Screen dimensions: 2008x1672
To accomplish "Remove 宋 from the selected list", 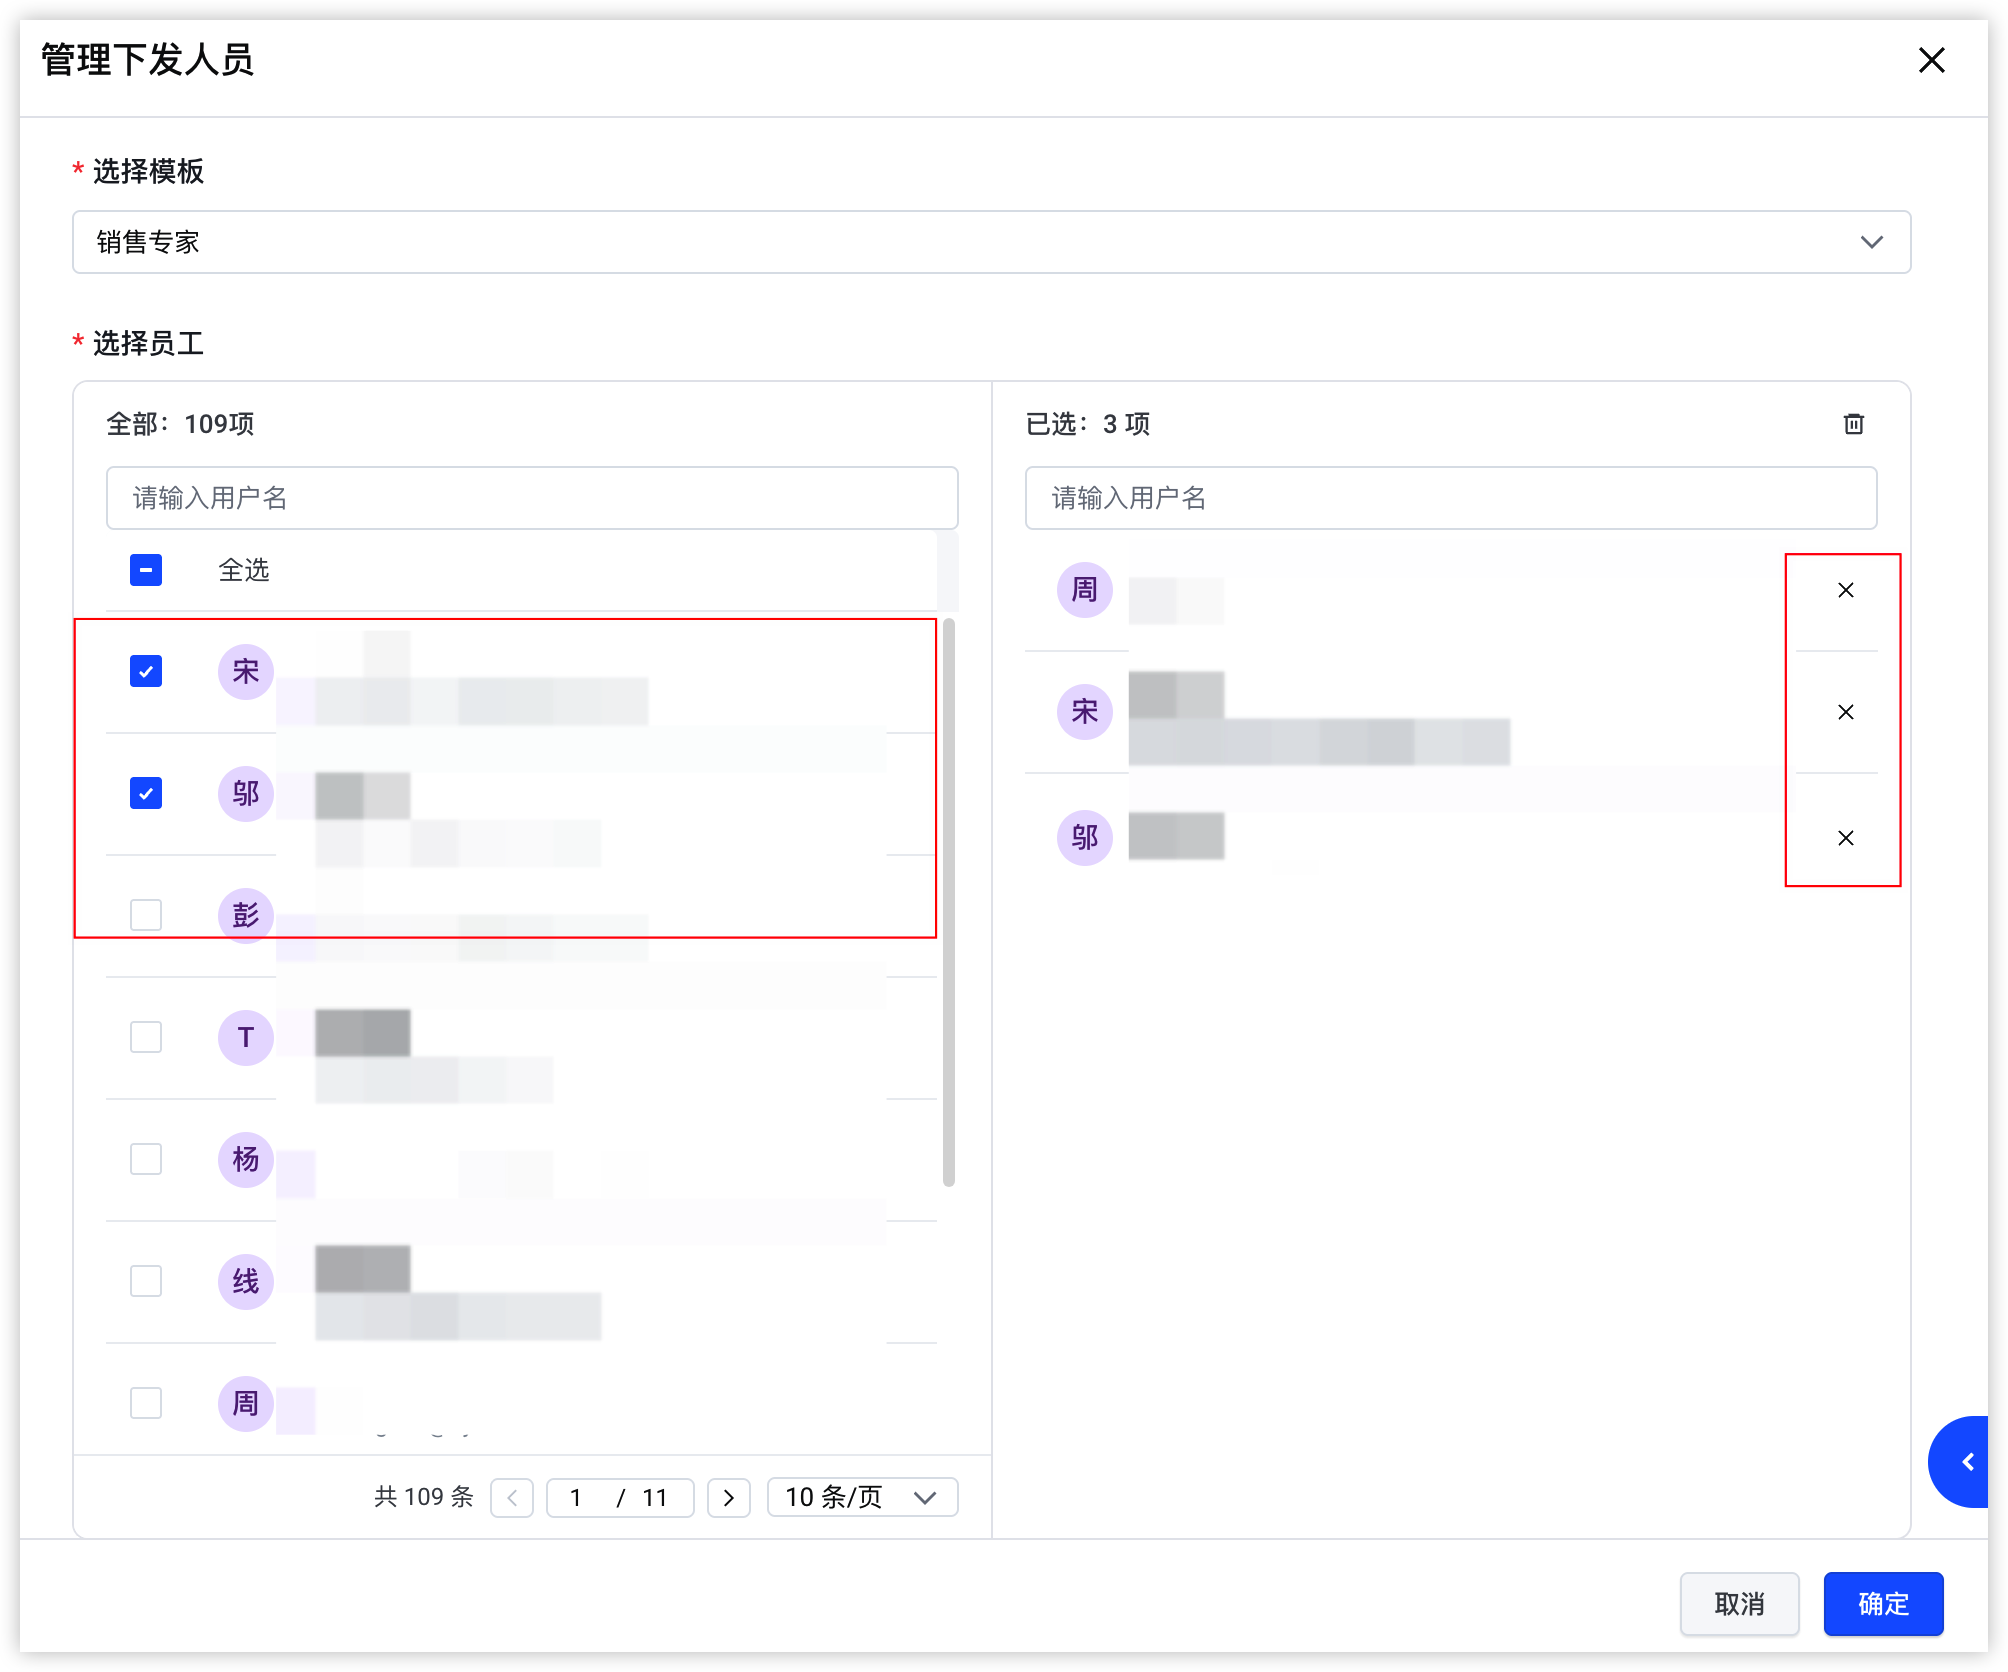I will [x=1845, y=712].
